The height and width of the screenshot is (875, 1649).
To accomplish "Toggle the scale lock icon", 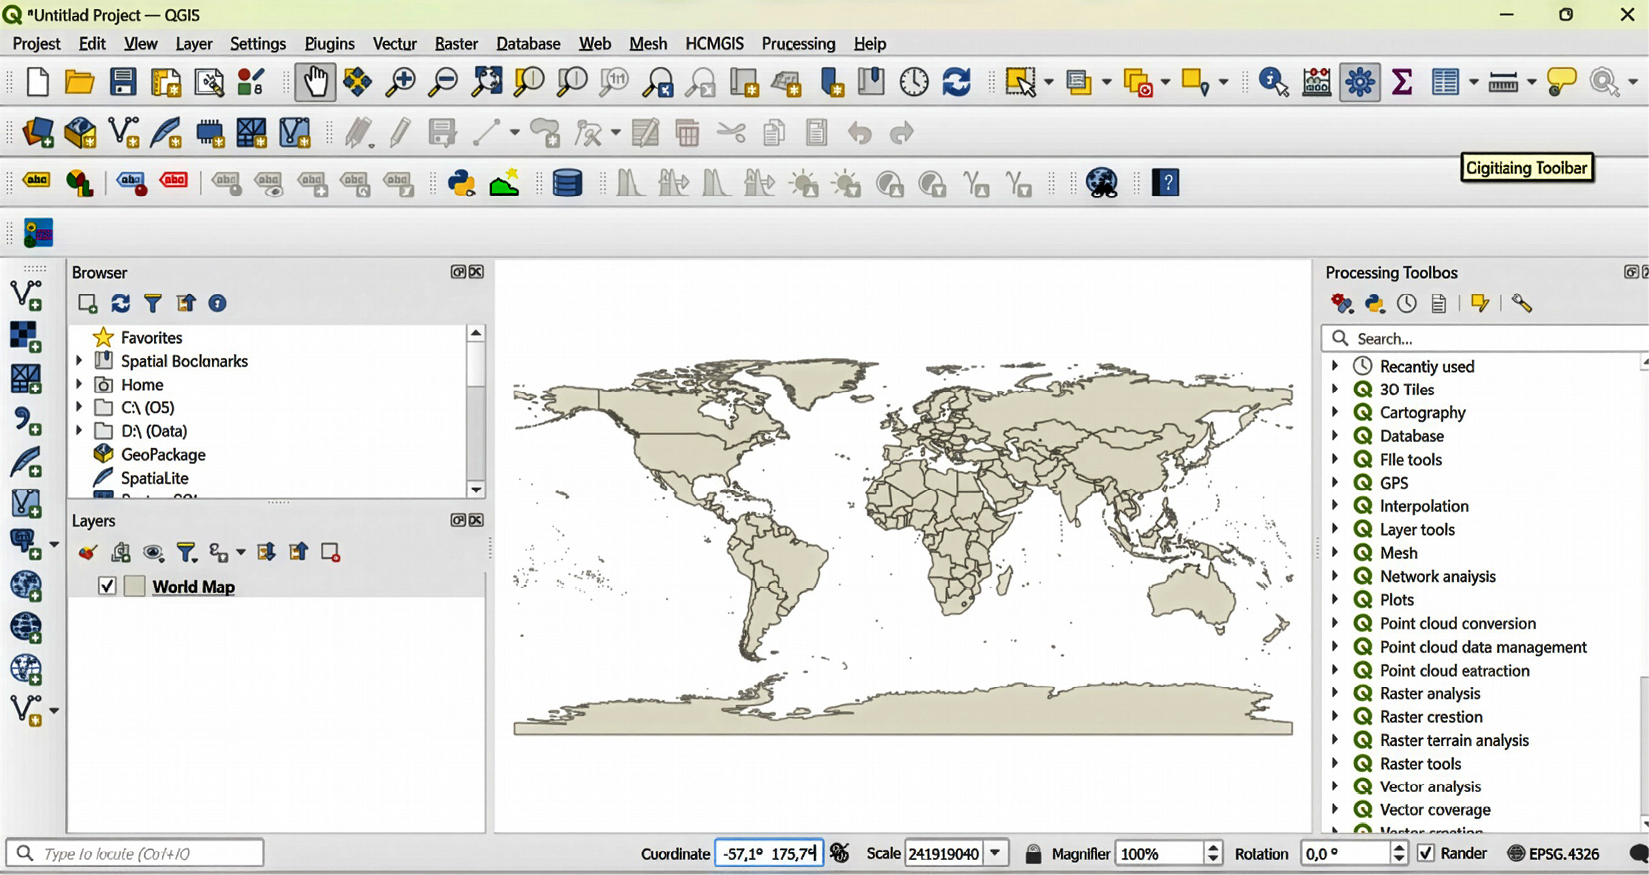I will click(x=1033, y=853).
